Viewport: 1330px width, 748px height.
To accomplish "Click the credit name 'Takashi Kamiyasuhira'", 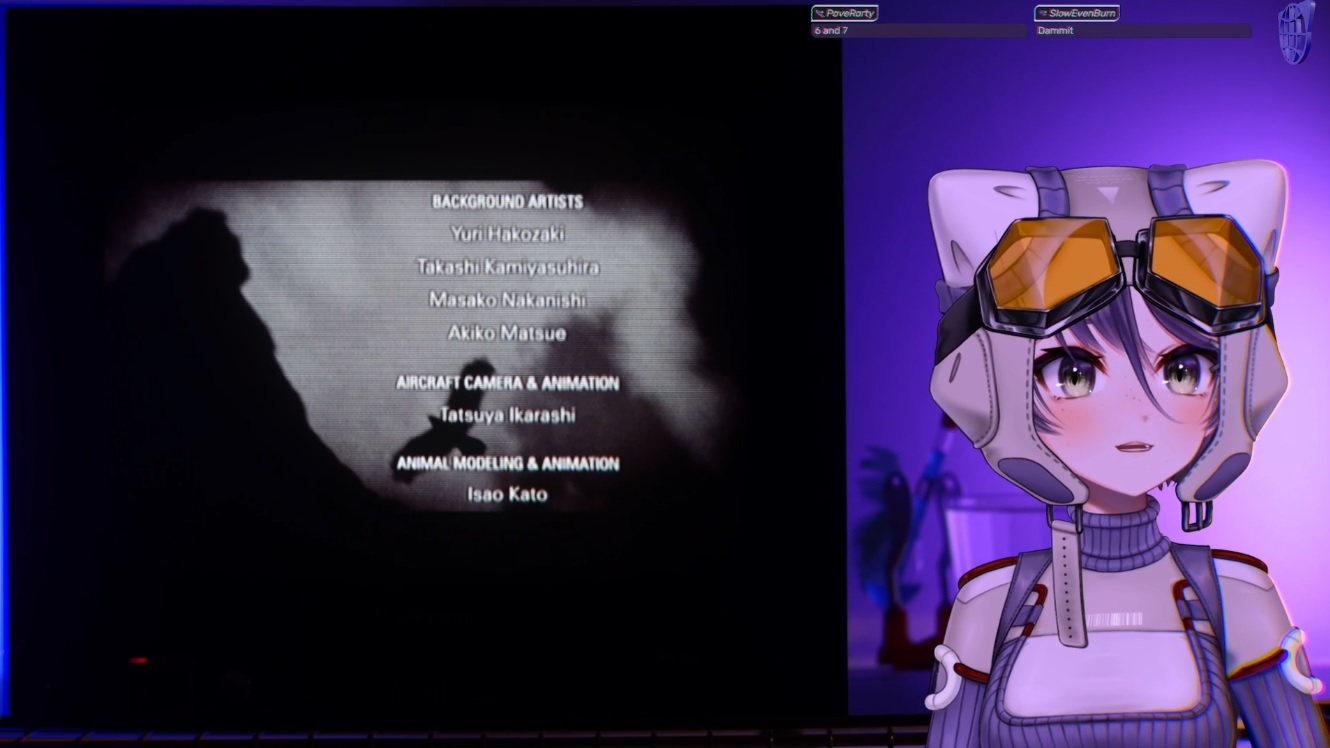I will point(507,267).
